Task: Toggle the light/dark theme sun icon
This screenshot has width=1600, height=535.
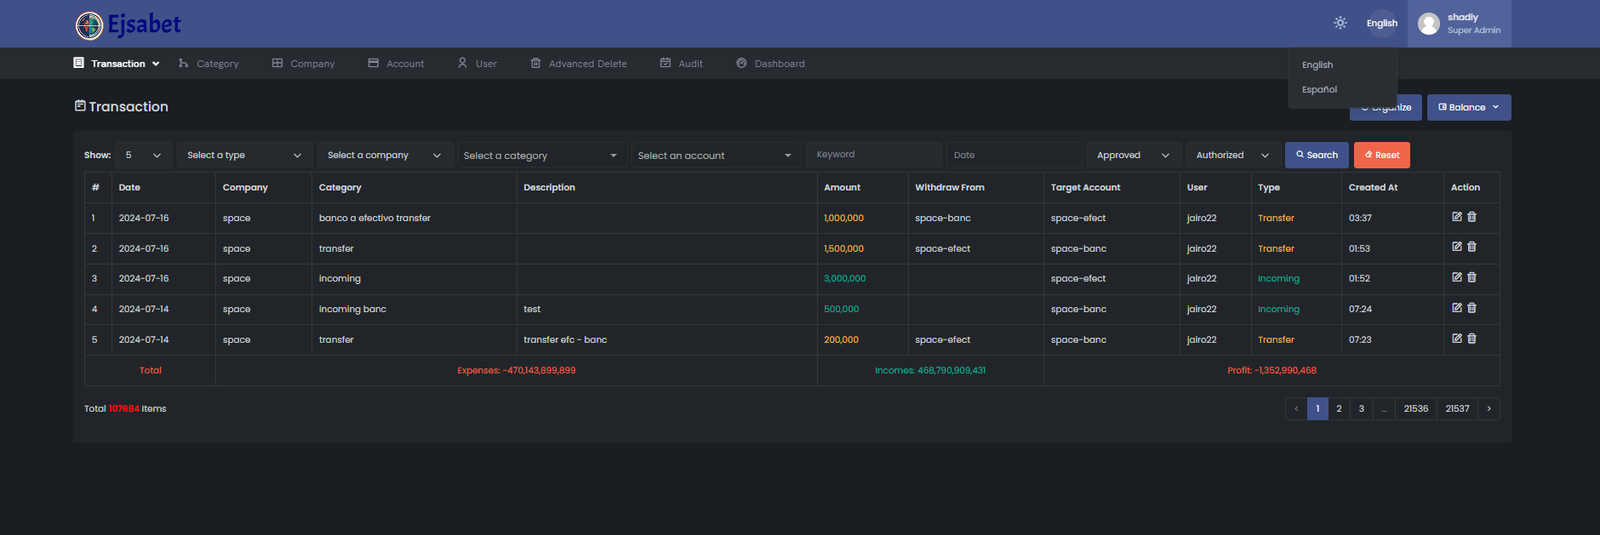Action: coord(1340,23)
